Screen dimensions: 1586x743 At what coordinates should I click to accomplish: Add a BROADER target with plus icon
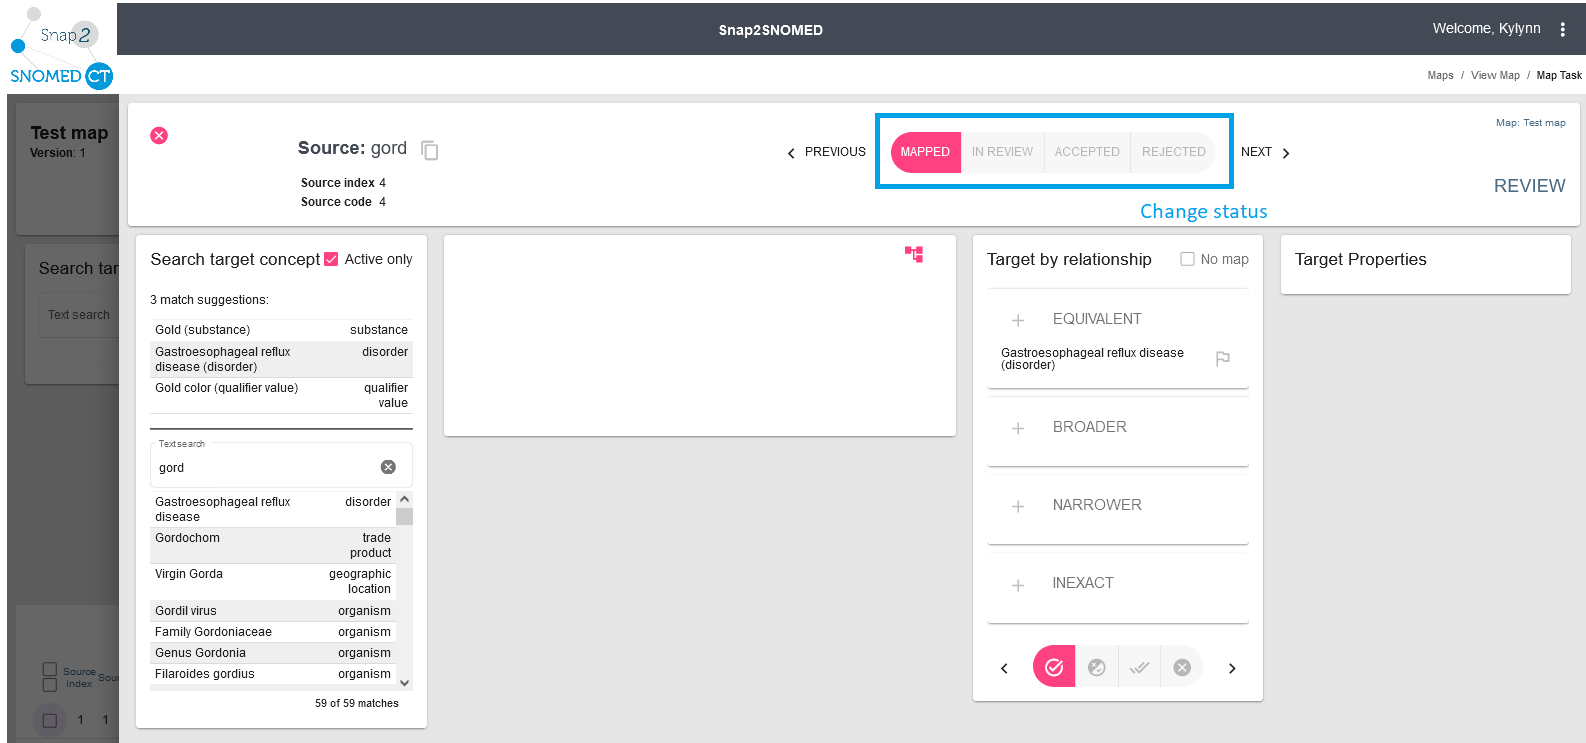tap(1018, 428)
